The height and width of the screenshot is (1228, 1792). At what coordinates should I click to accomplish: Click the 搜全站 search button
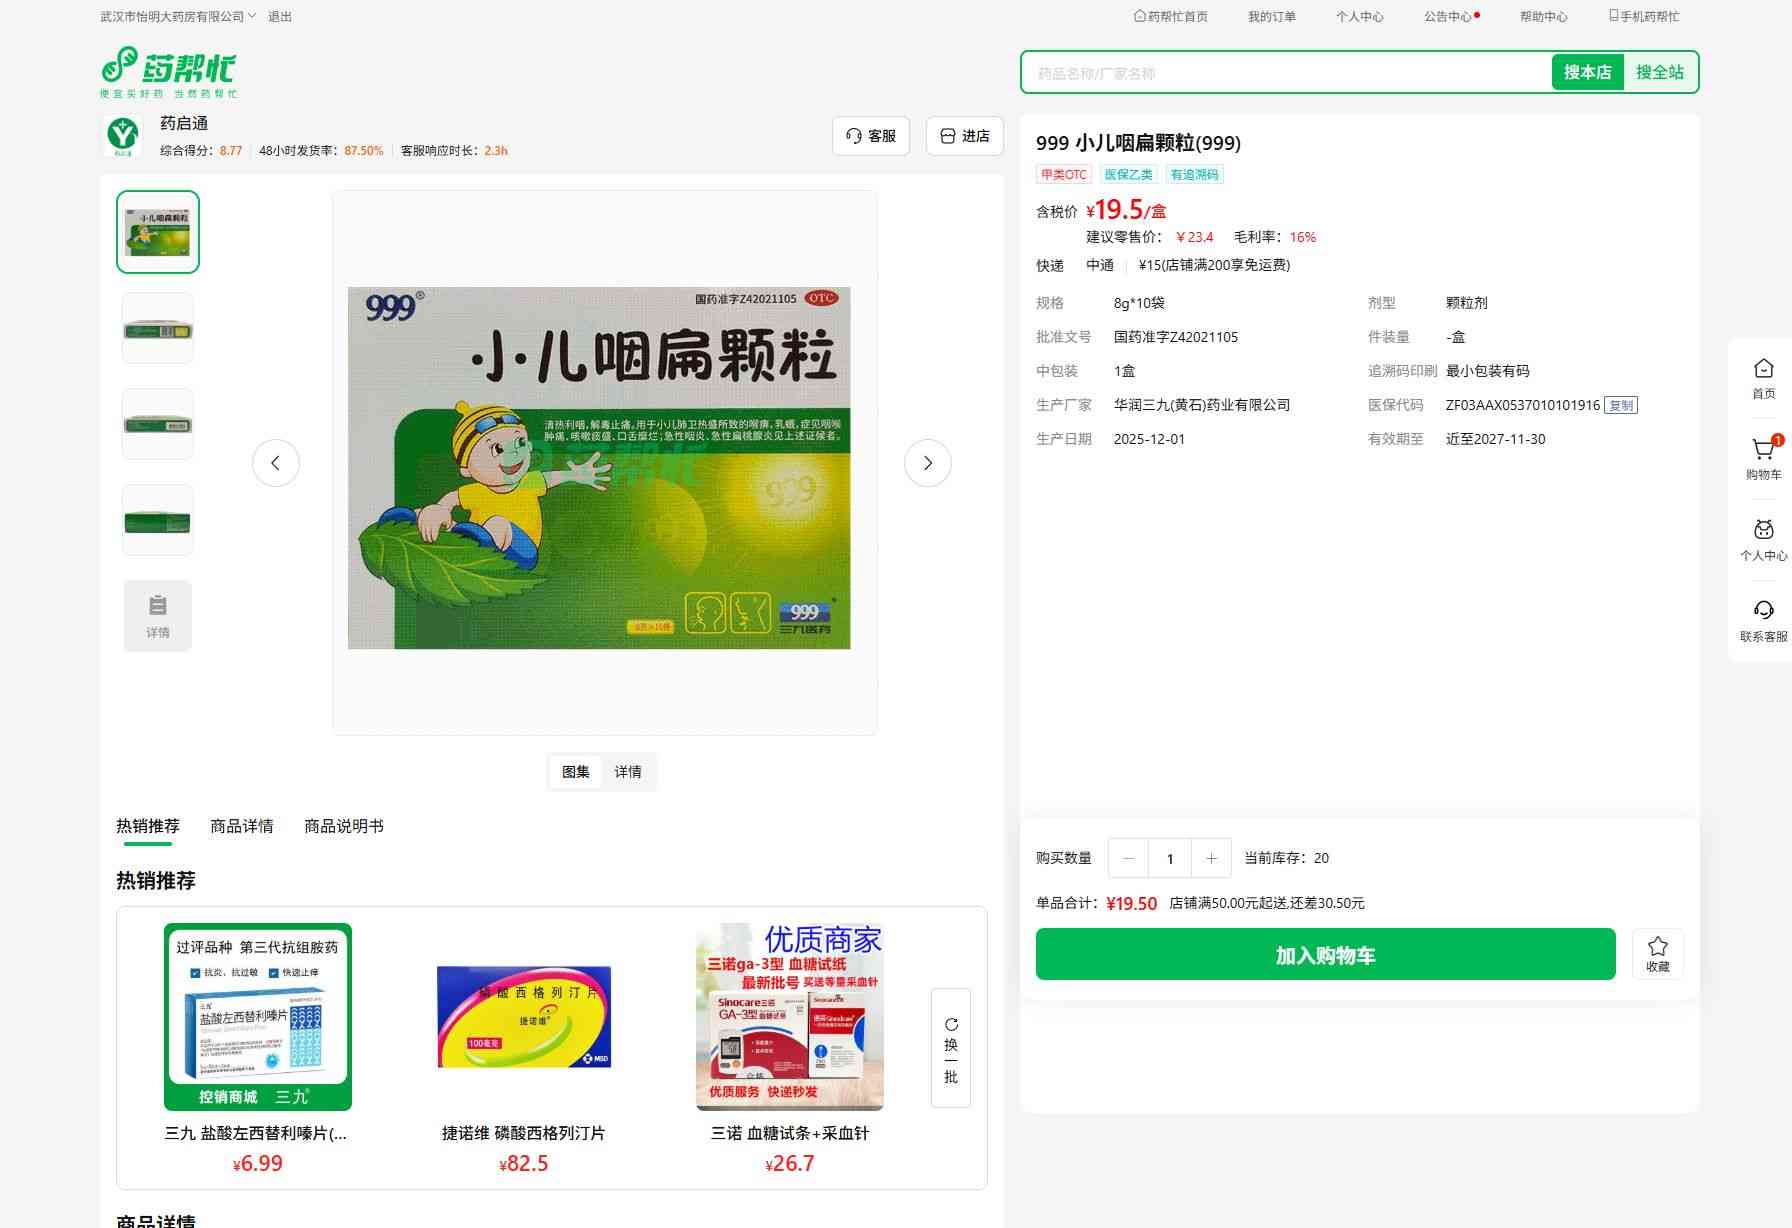(x=1660, y=72)
